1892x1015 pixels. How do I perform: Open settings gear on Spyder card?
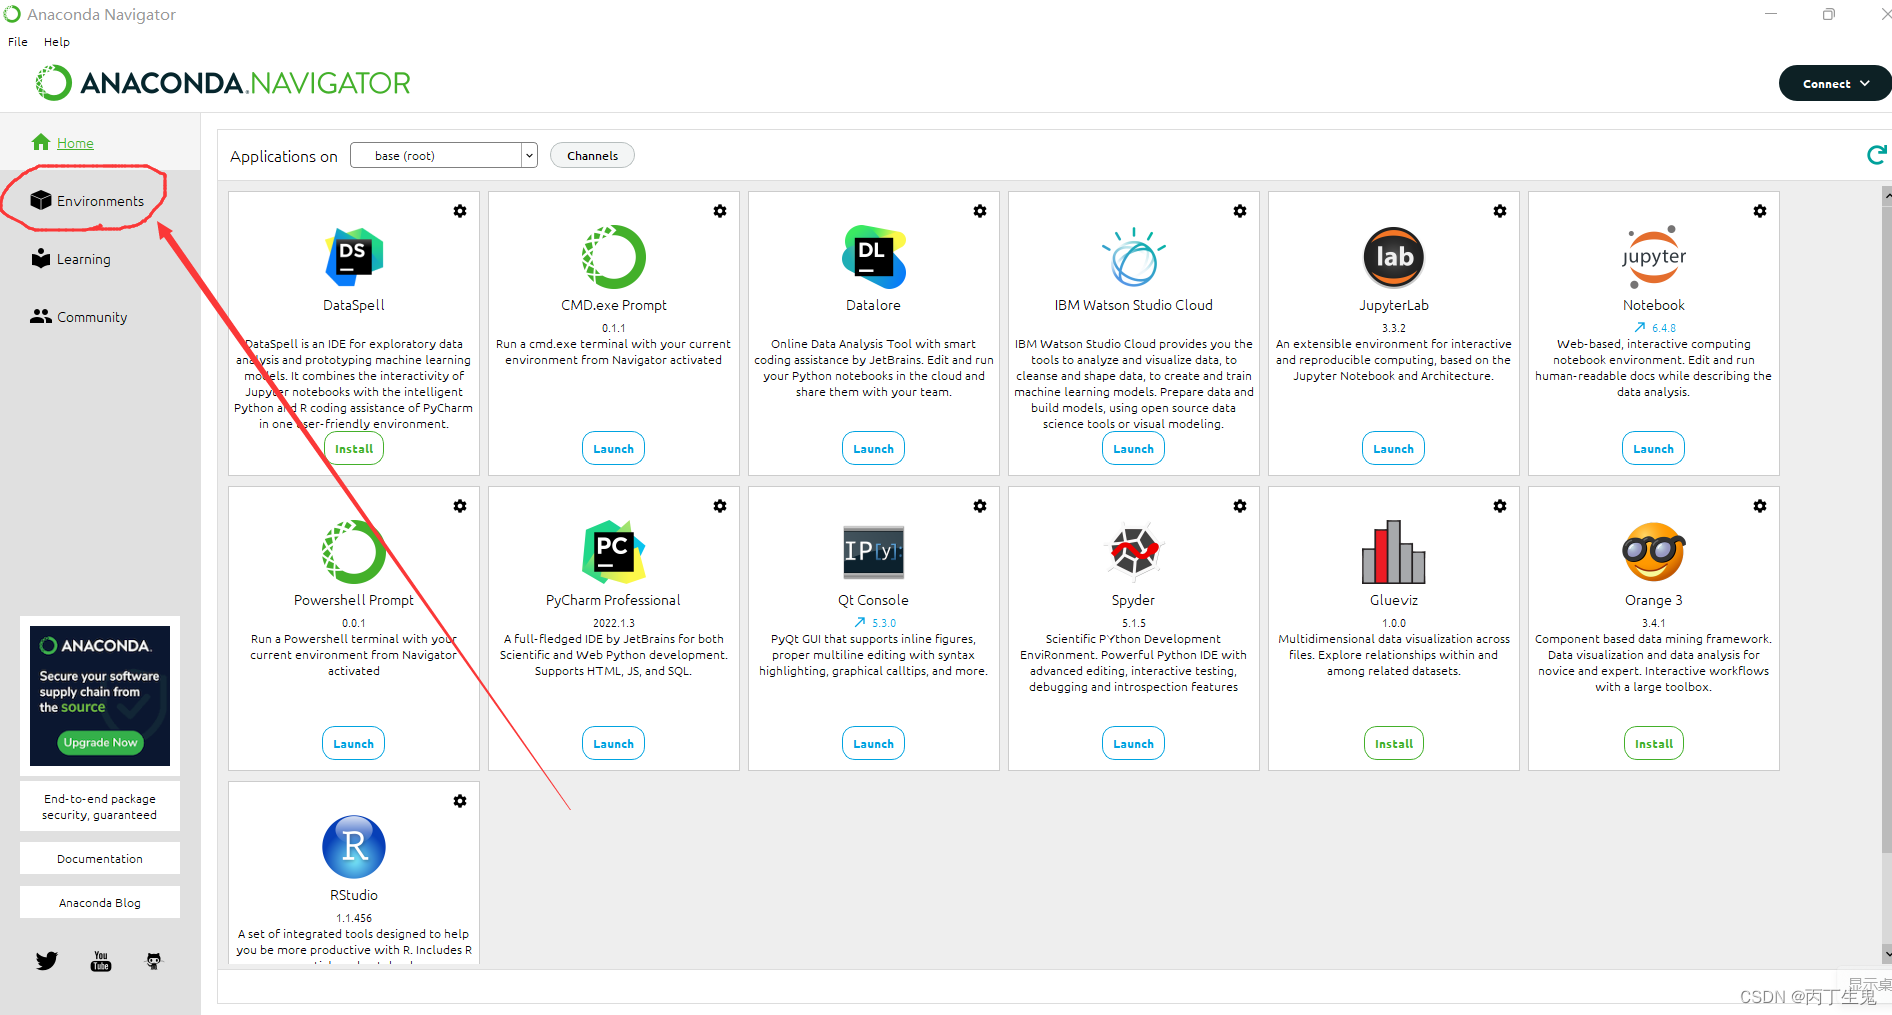coord(1240,506)
